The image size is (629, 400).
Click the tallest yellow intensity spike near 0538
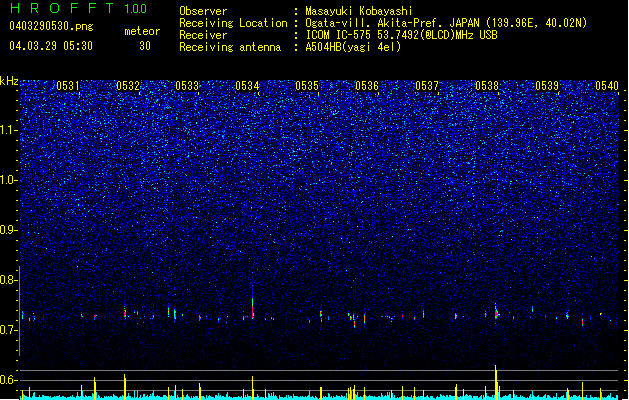coord(496,382)
